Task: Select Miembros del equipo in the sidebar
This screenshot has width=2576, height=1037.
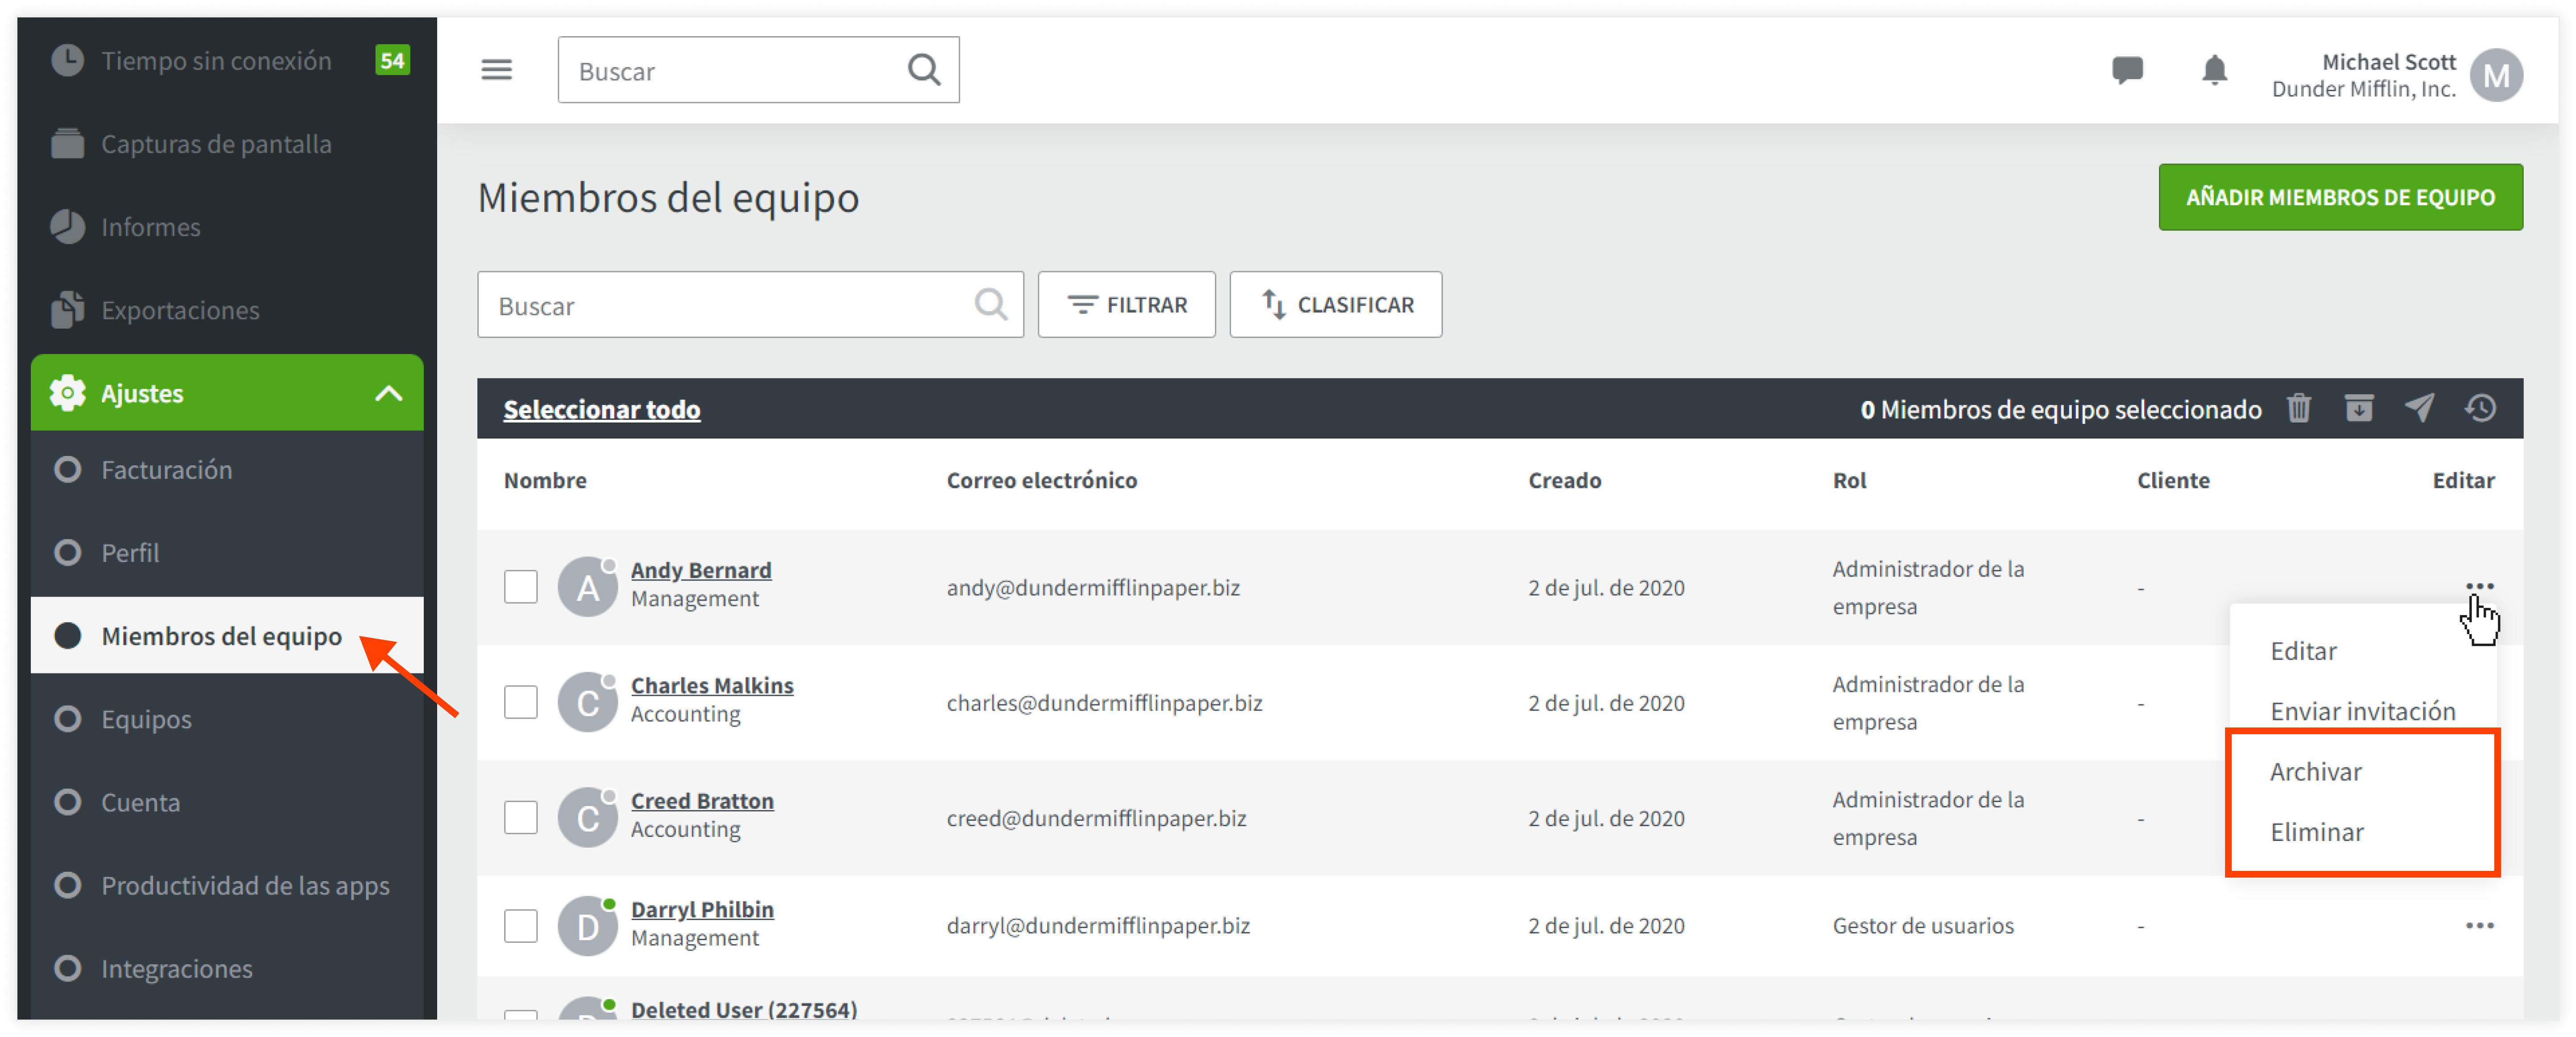Action: point(227,635)
